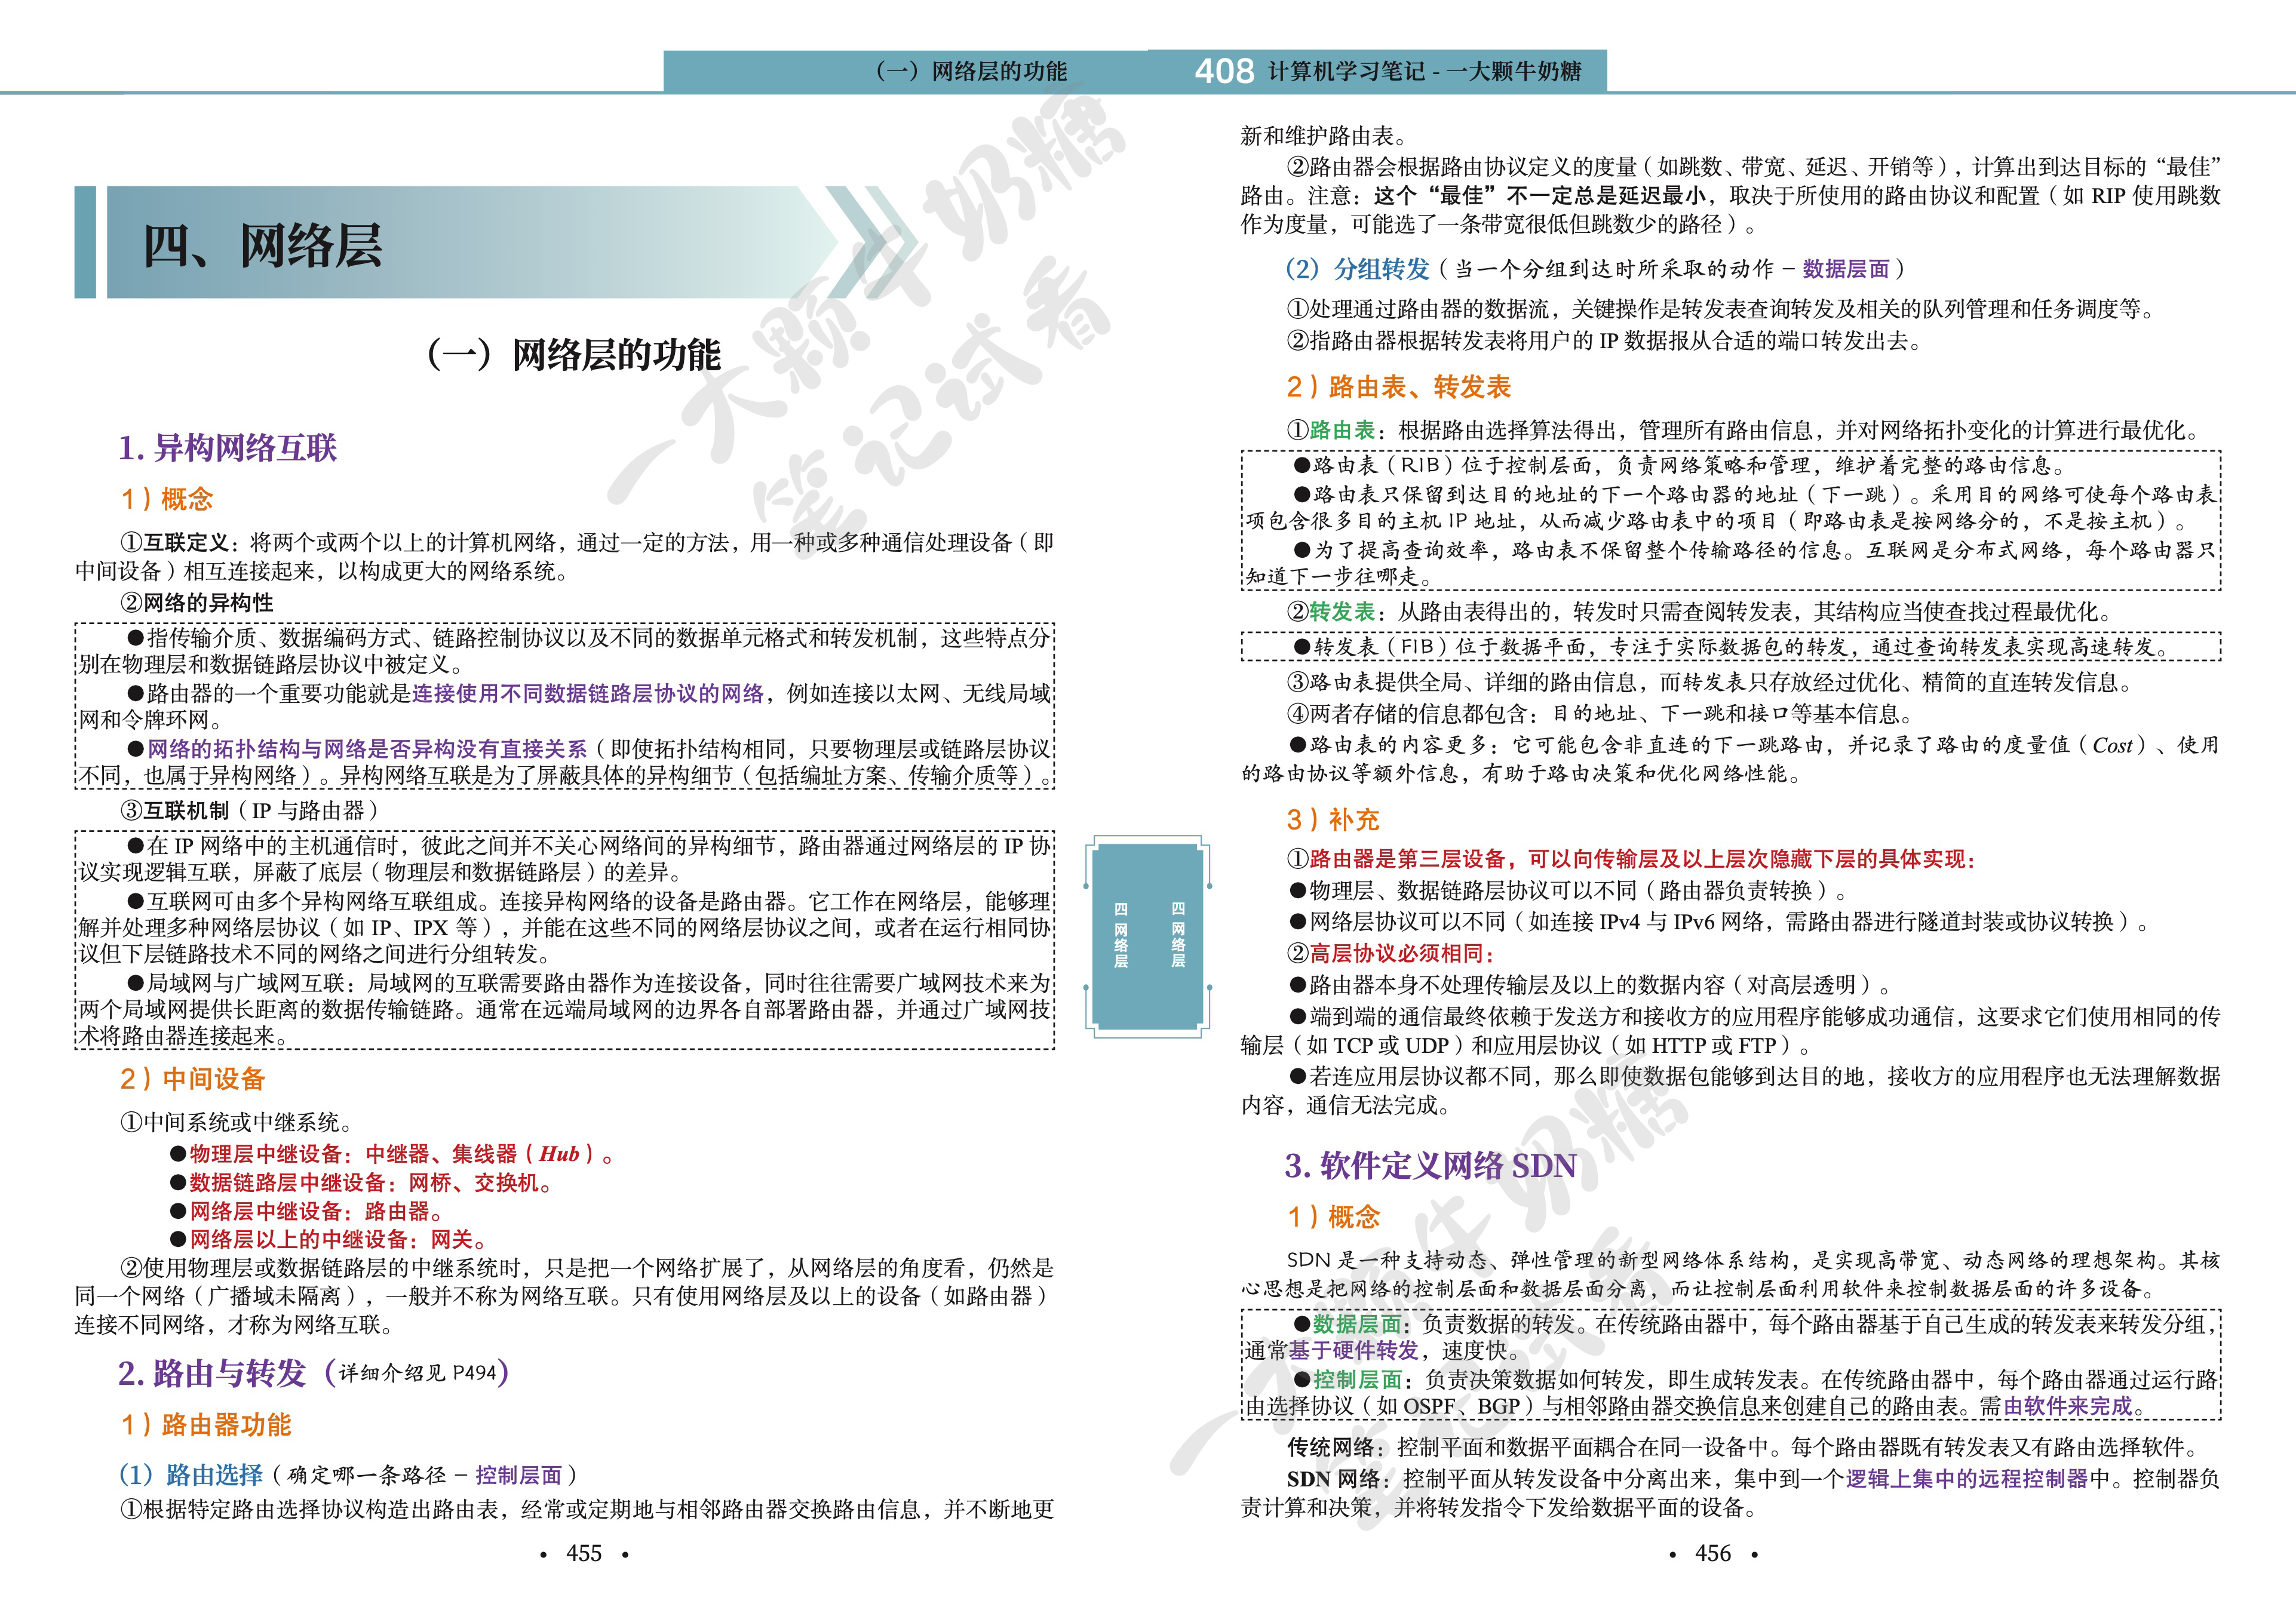Screen dimensions: 2296x1613
Task: Click '路由表（RIB）' in the dashed note box
Action: coord(1384,465)
